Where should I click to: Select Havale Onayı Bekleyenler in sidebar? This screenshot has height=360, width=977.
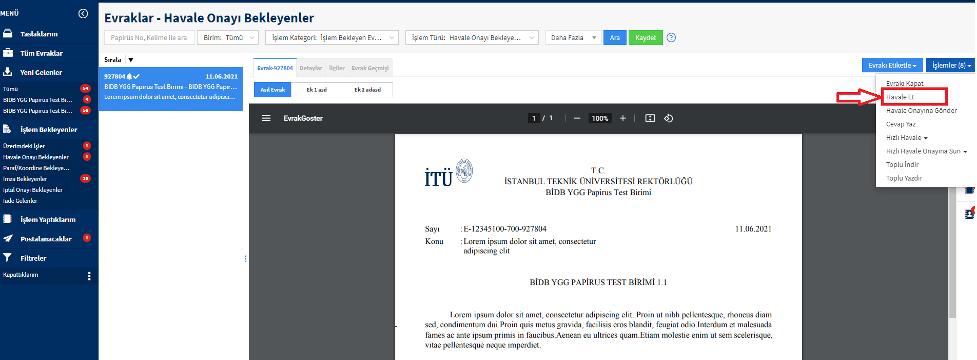coord(36,157)
